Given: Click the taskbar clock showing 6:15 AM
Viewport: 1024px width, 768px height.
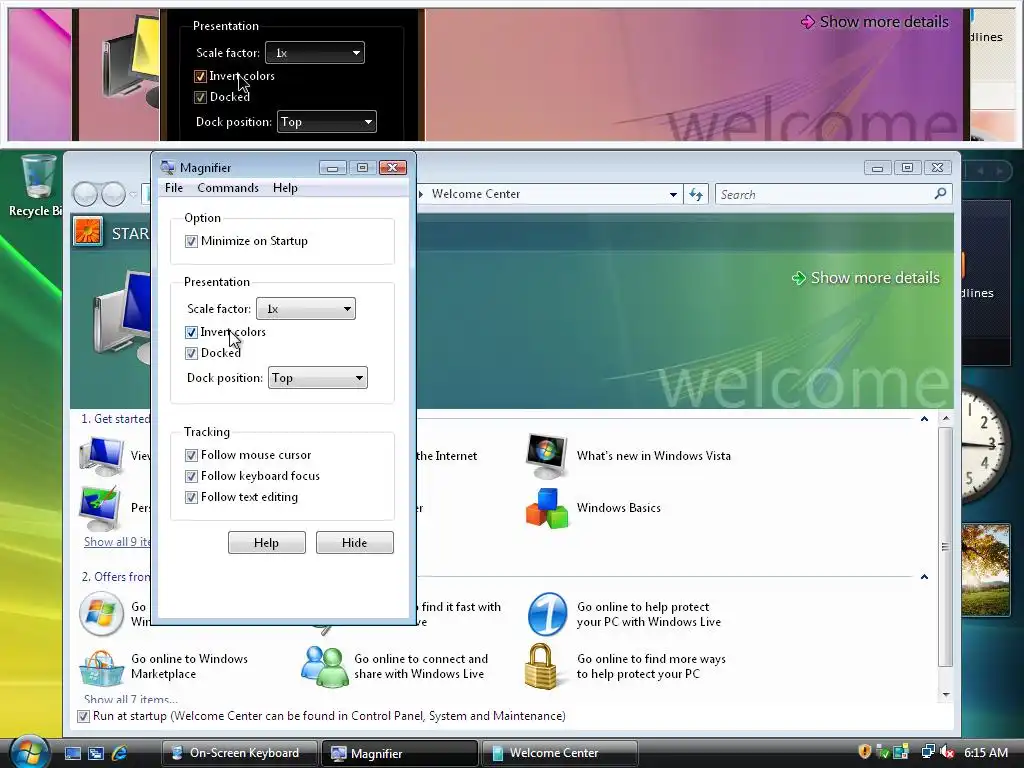Looking at the screenshot, I should pos(986,752).
